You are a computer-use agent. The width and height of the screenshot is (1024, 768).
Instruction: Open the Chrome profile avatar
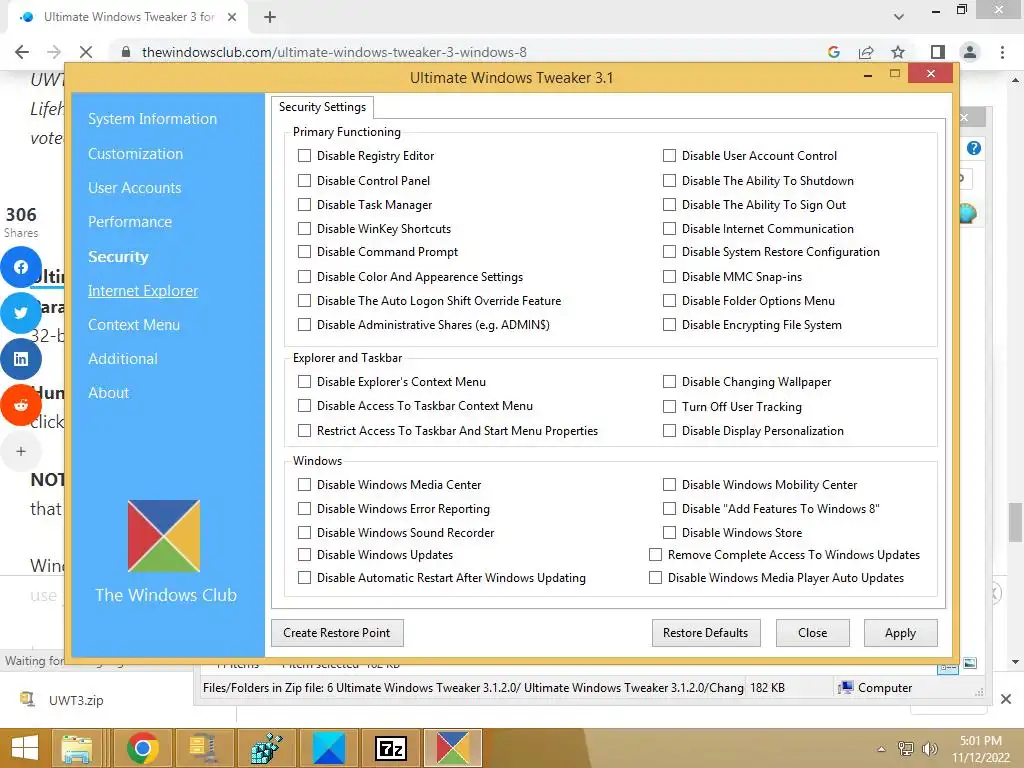(970, 52)
